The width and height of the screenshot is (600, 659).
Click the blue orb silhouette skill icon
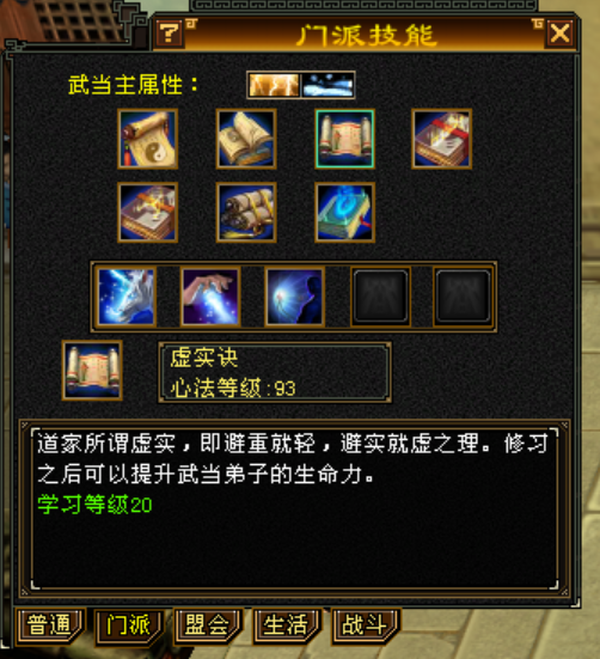(x=295, y=297)
